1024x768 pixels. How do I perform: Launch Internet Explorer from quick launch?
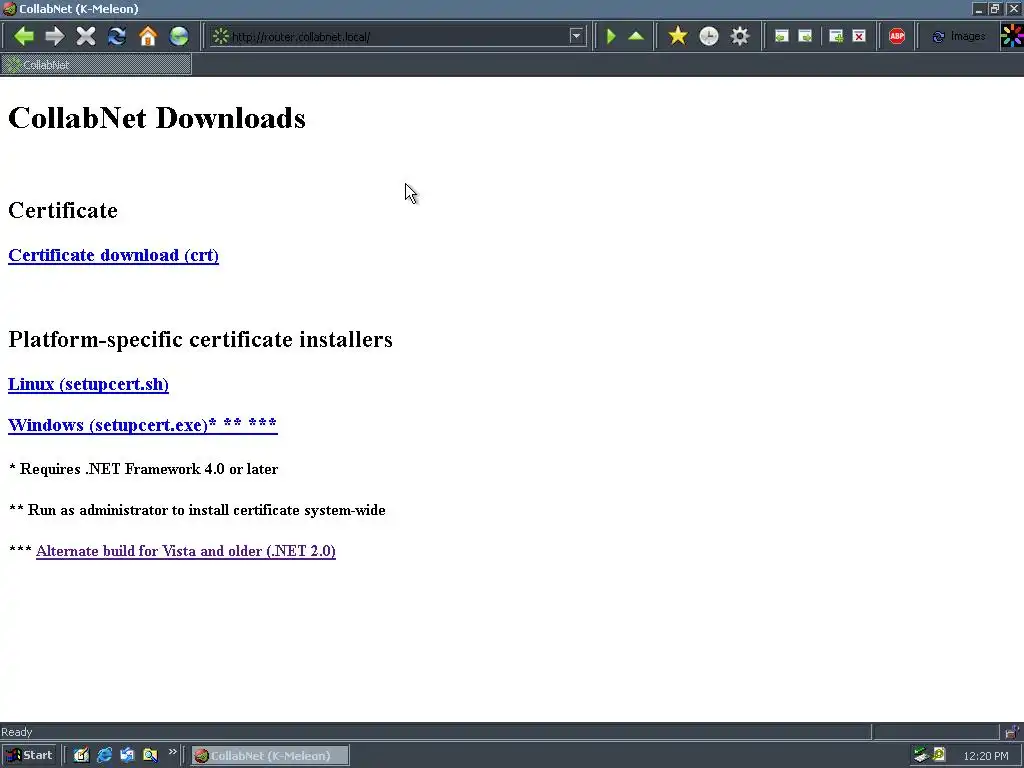(x=104, y=756)
